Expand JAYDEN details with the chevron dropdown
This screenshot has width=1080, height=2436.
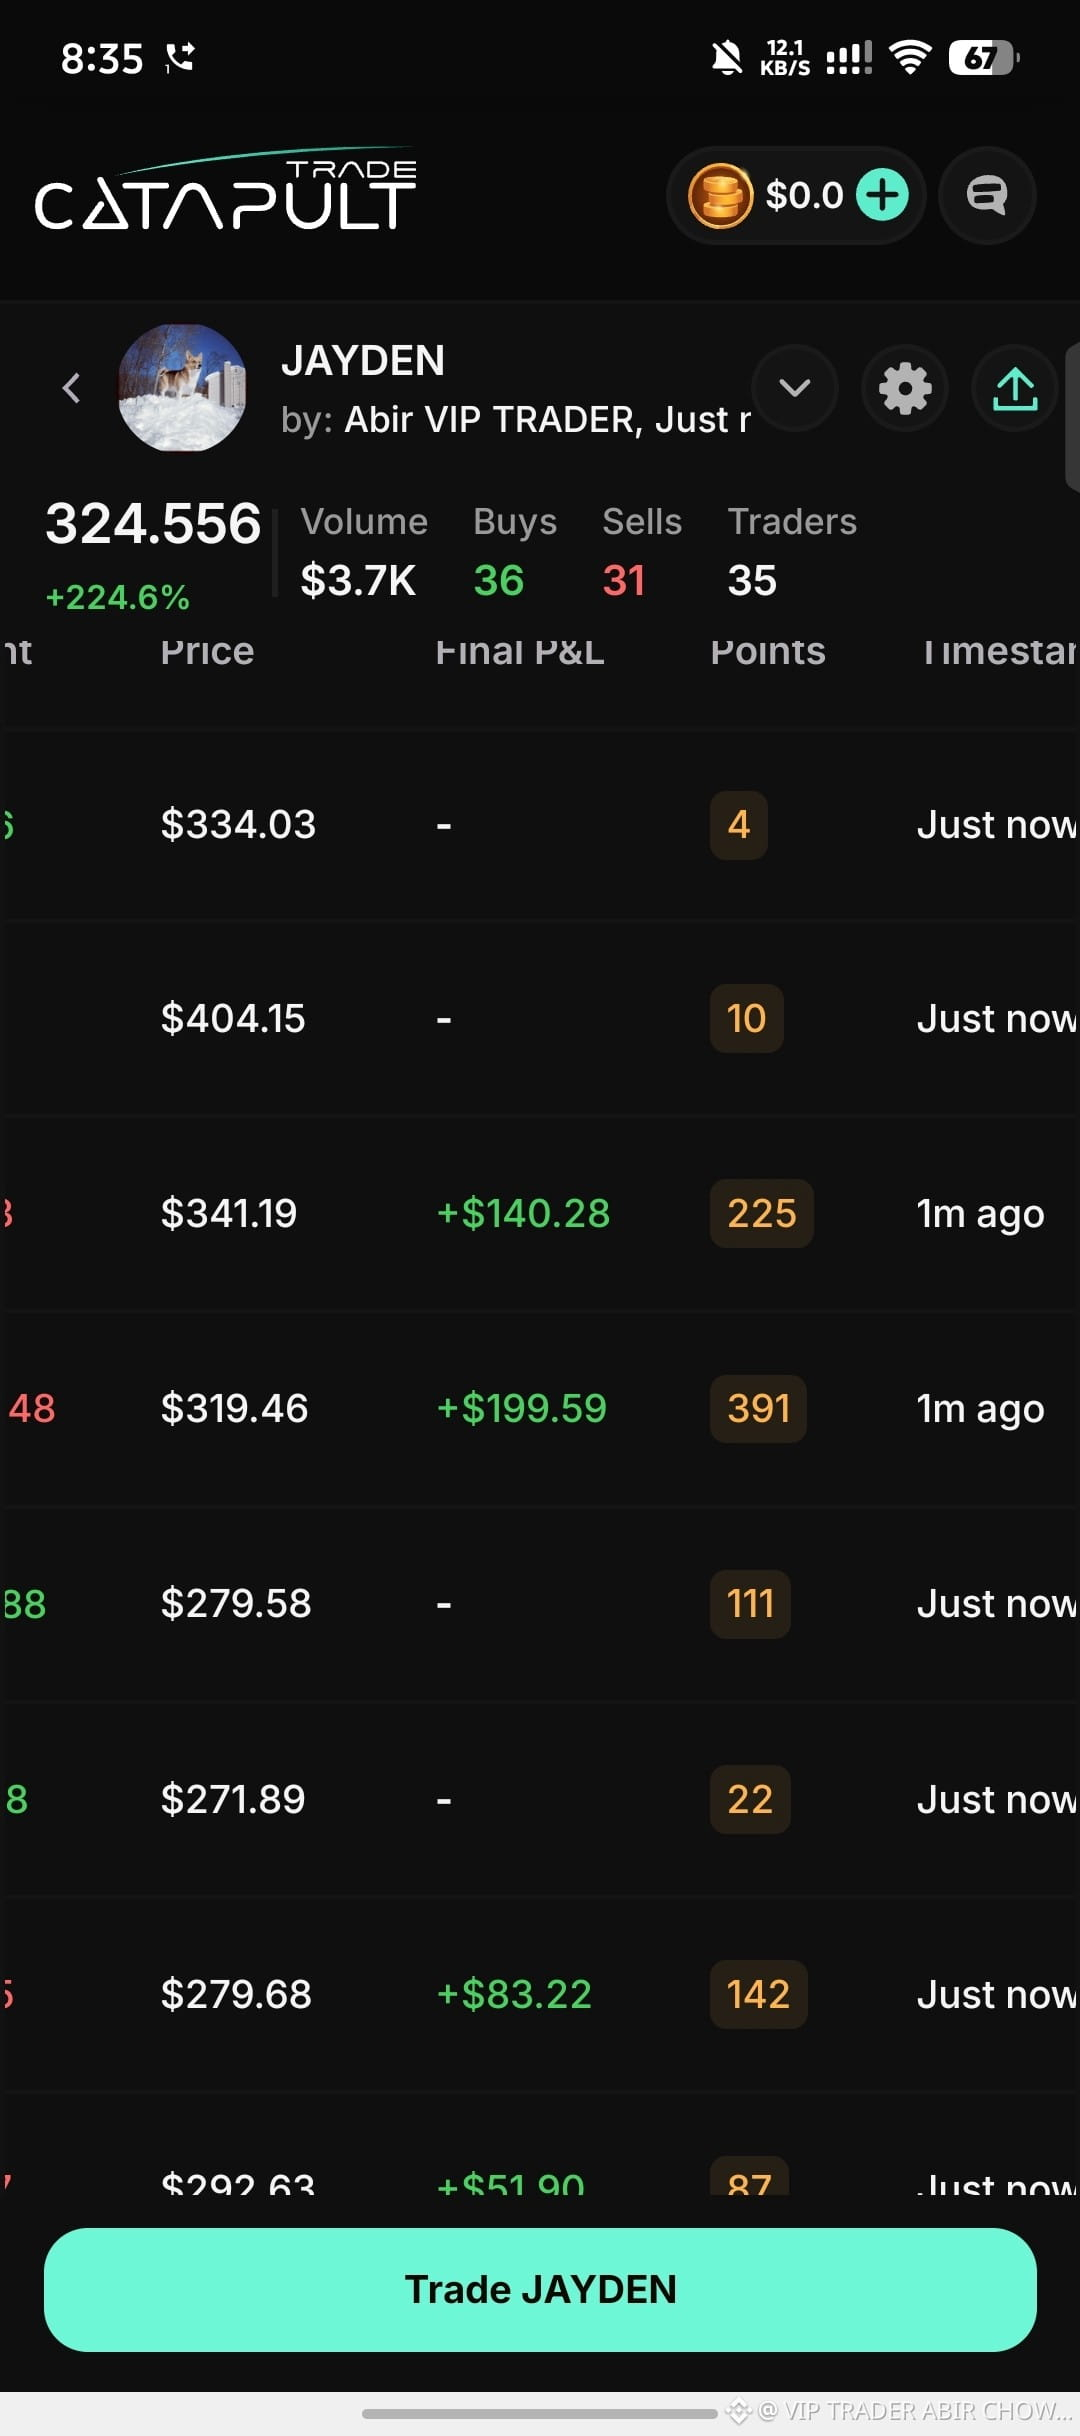coord(795,388)
